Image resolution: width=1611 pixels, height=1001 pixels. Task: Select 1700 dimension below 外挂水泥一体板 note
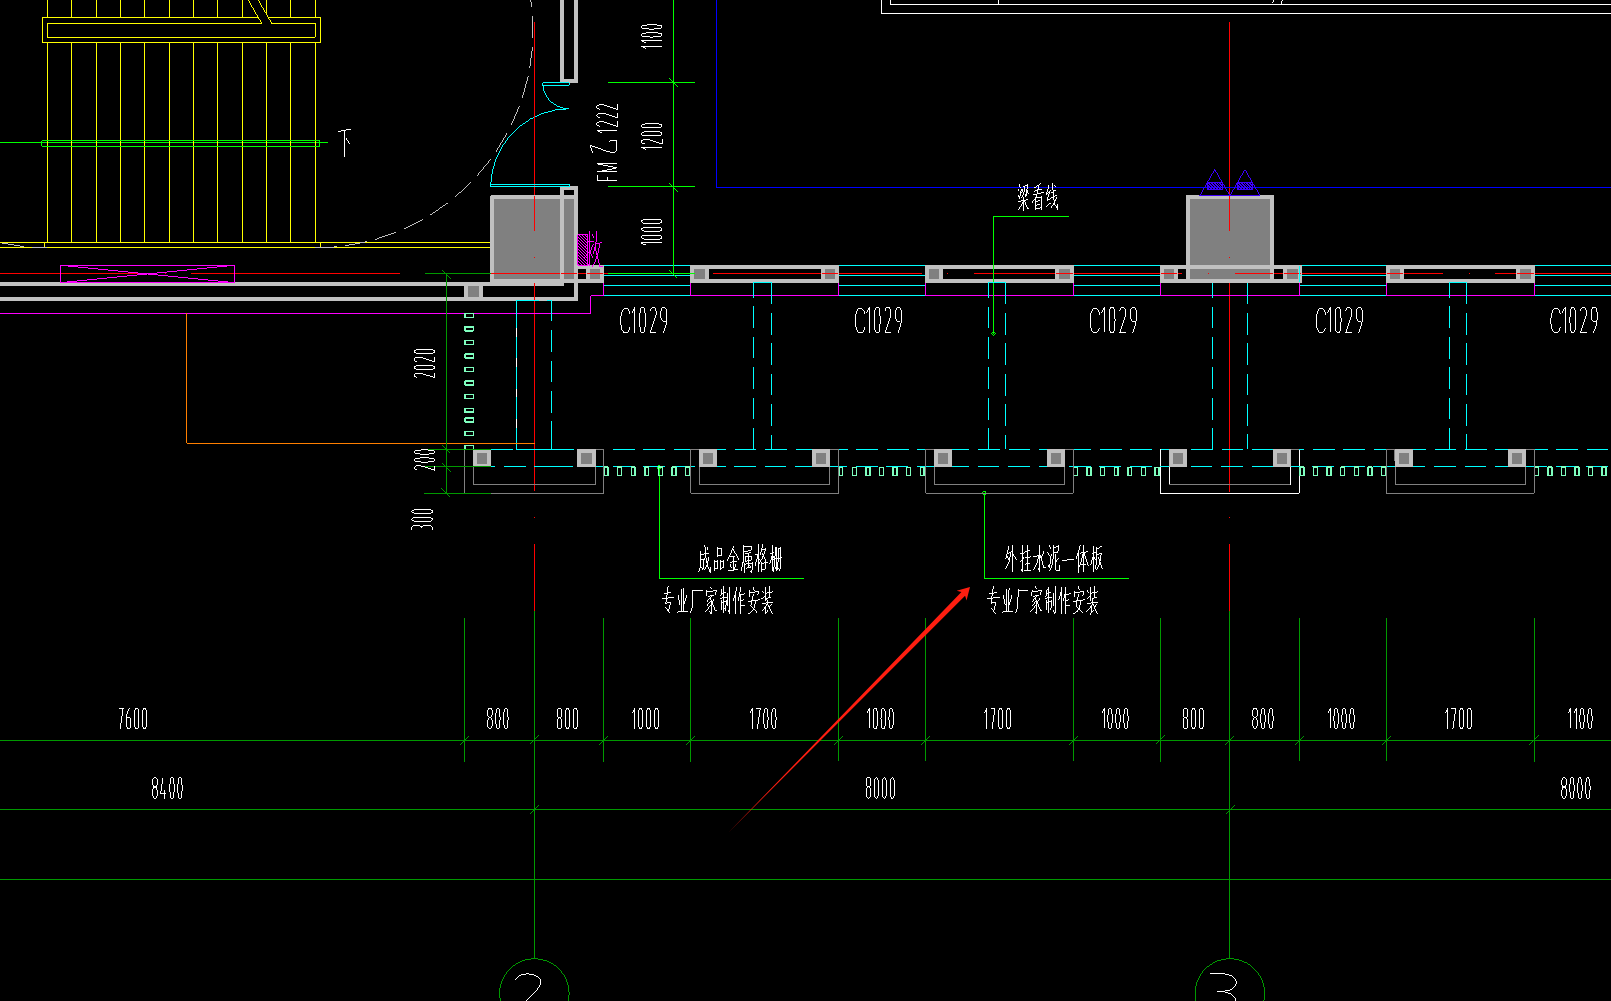(997, 719)
